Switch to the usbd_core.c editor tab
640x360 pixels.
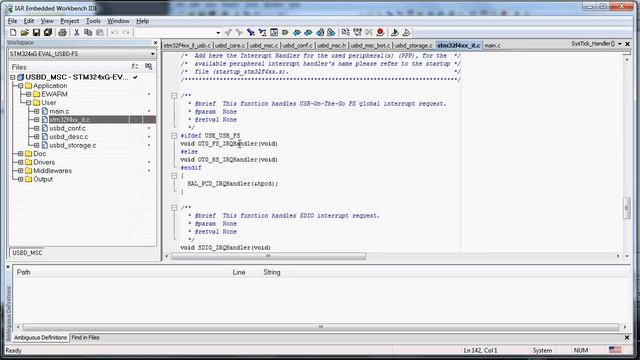230,45
